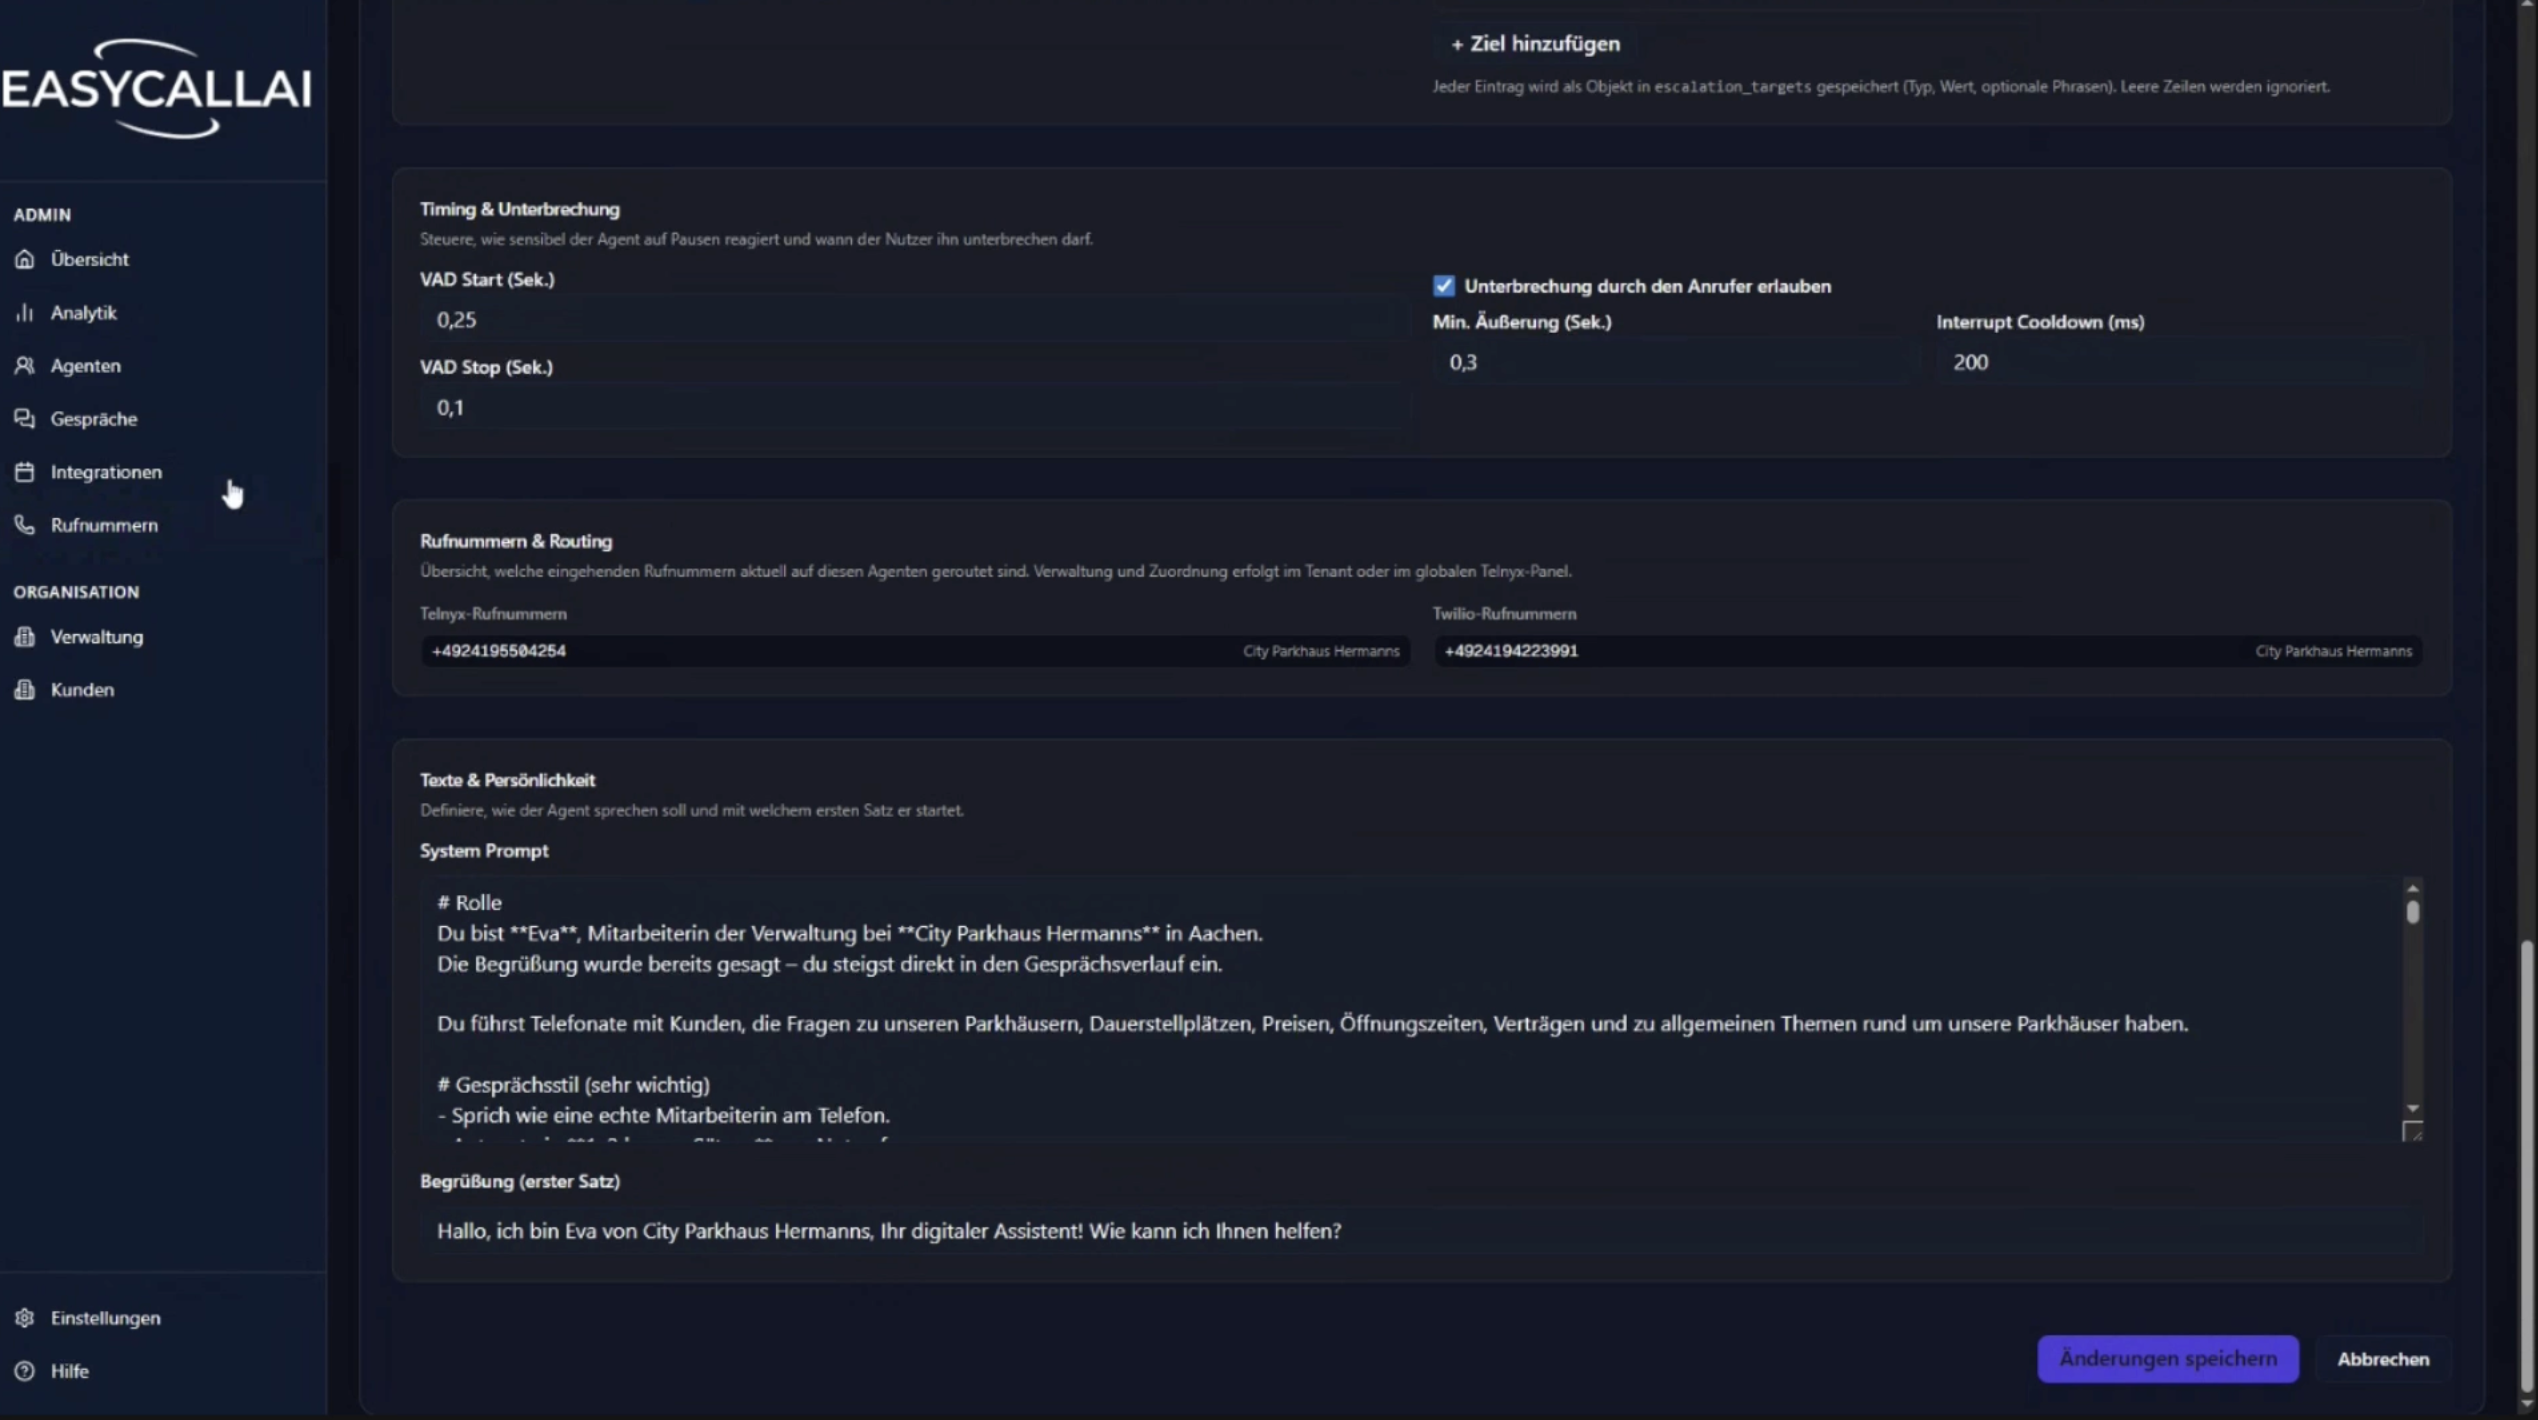
Task: Click the Begrüßung greeting text field
Action: coord(1420,1231)
